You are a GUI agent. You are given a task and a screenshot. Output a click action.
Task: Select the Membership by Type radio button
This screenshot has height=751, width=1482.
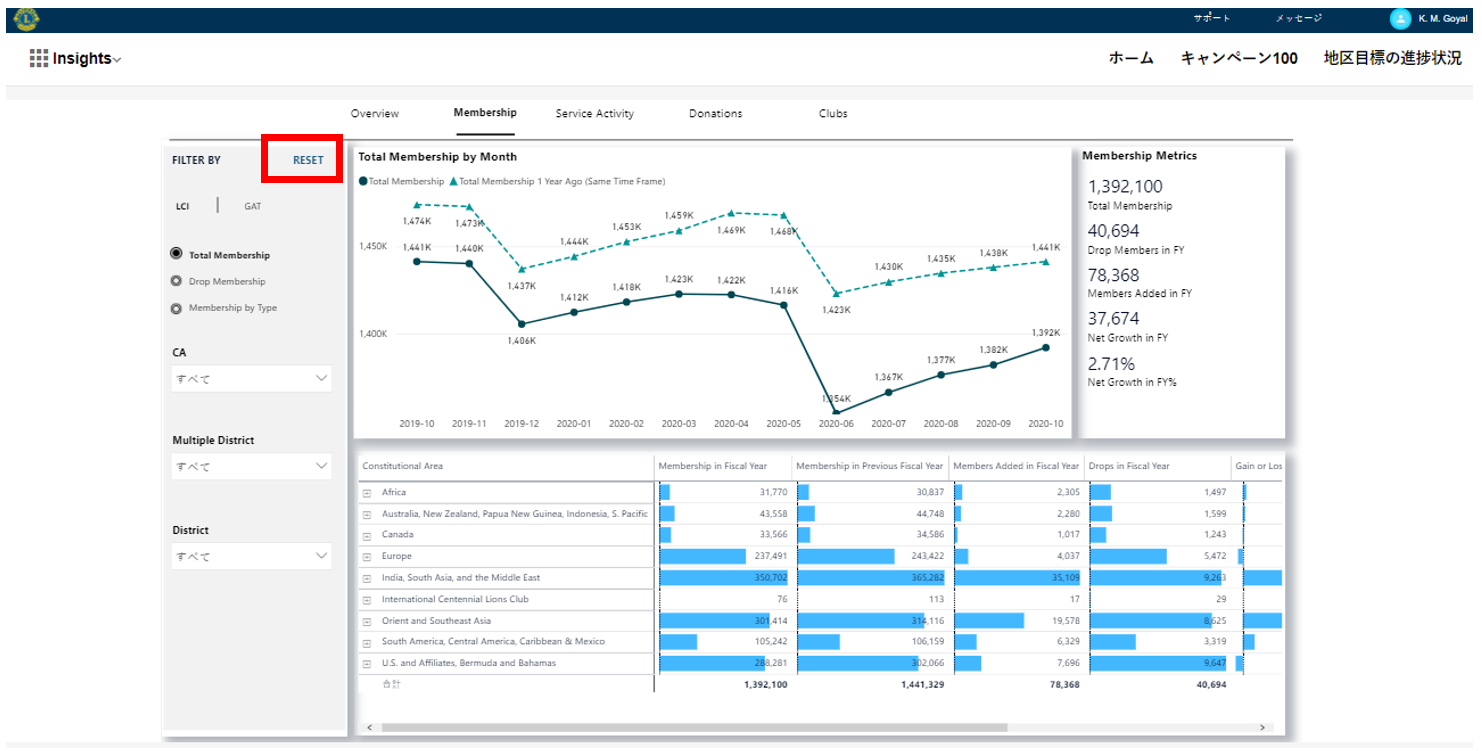[177, 309]
